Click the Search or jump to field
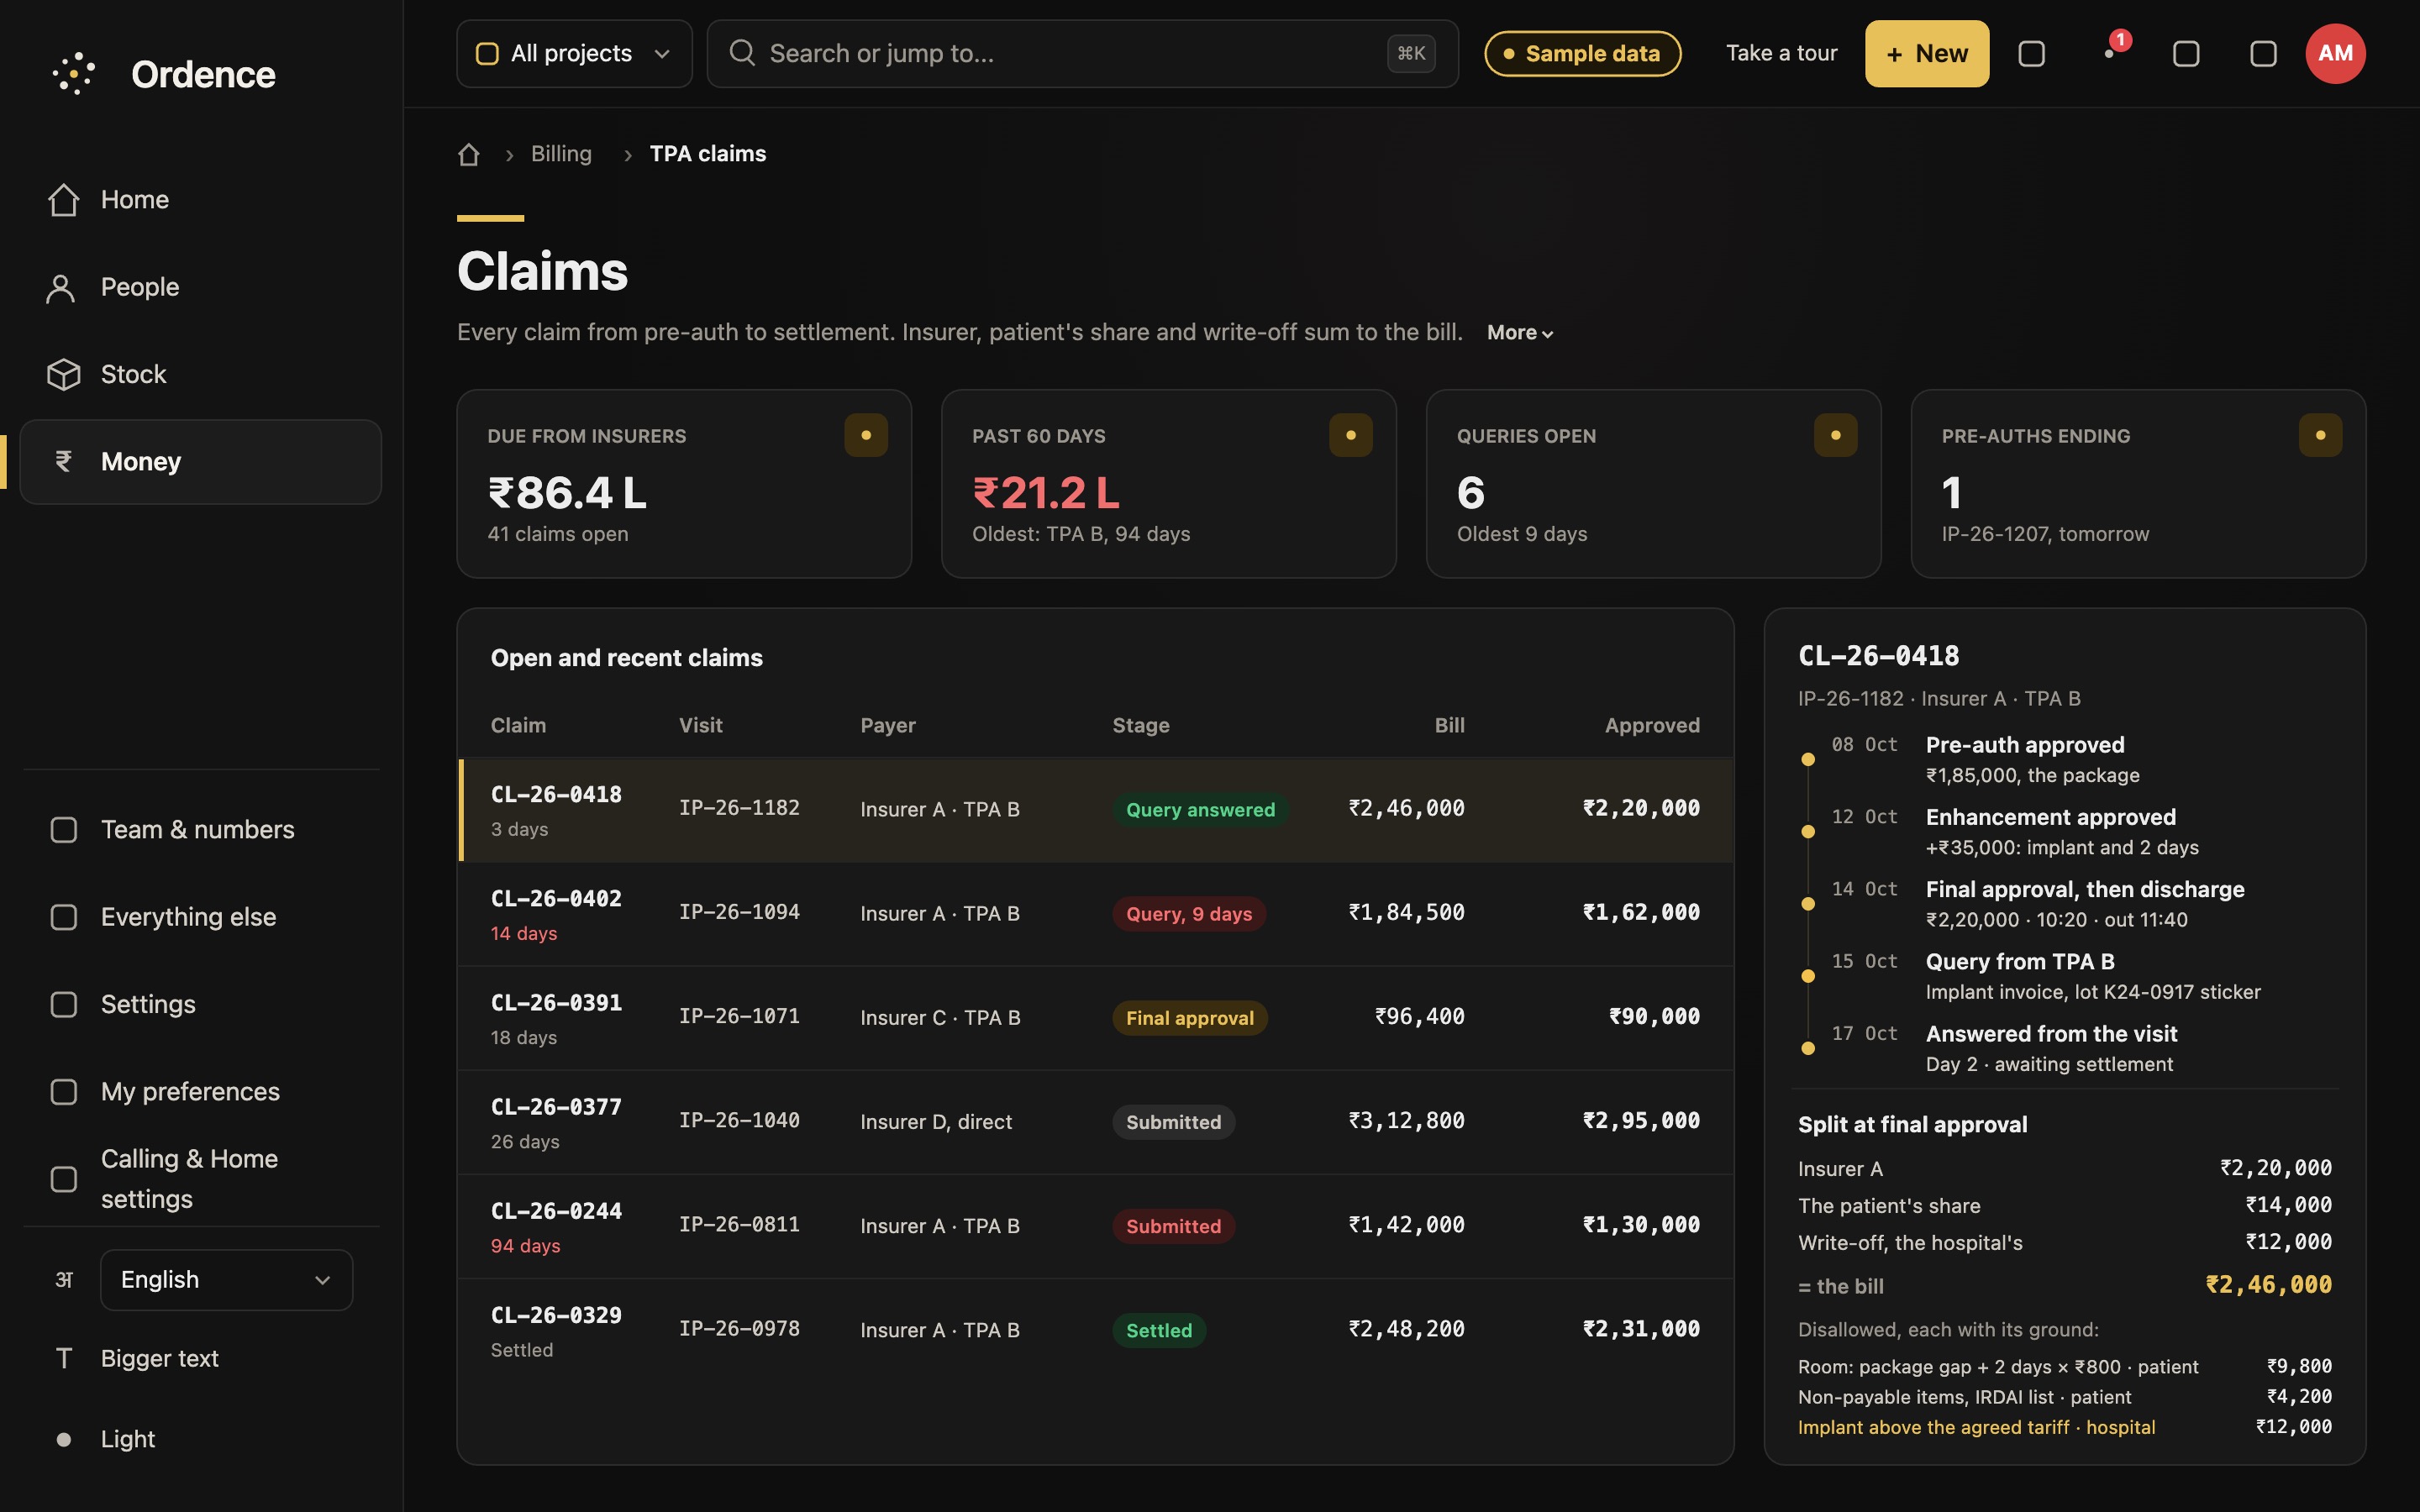 click(x=1082, y=53)
